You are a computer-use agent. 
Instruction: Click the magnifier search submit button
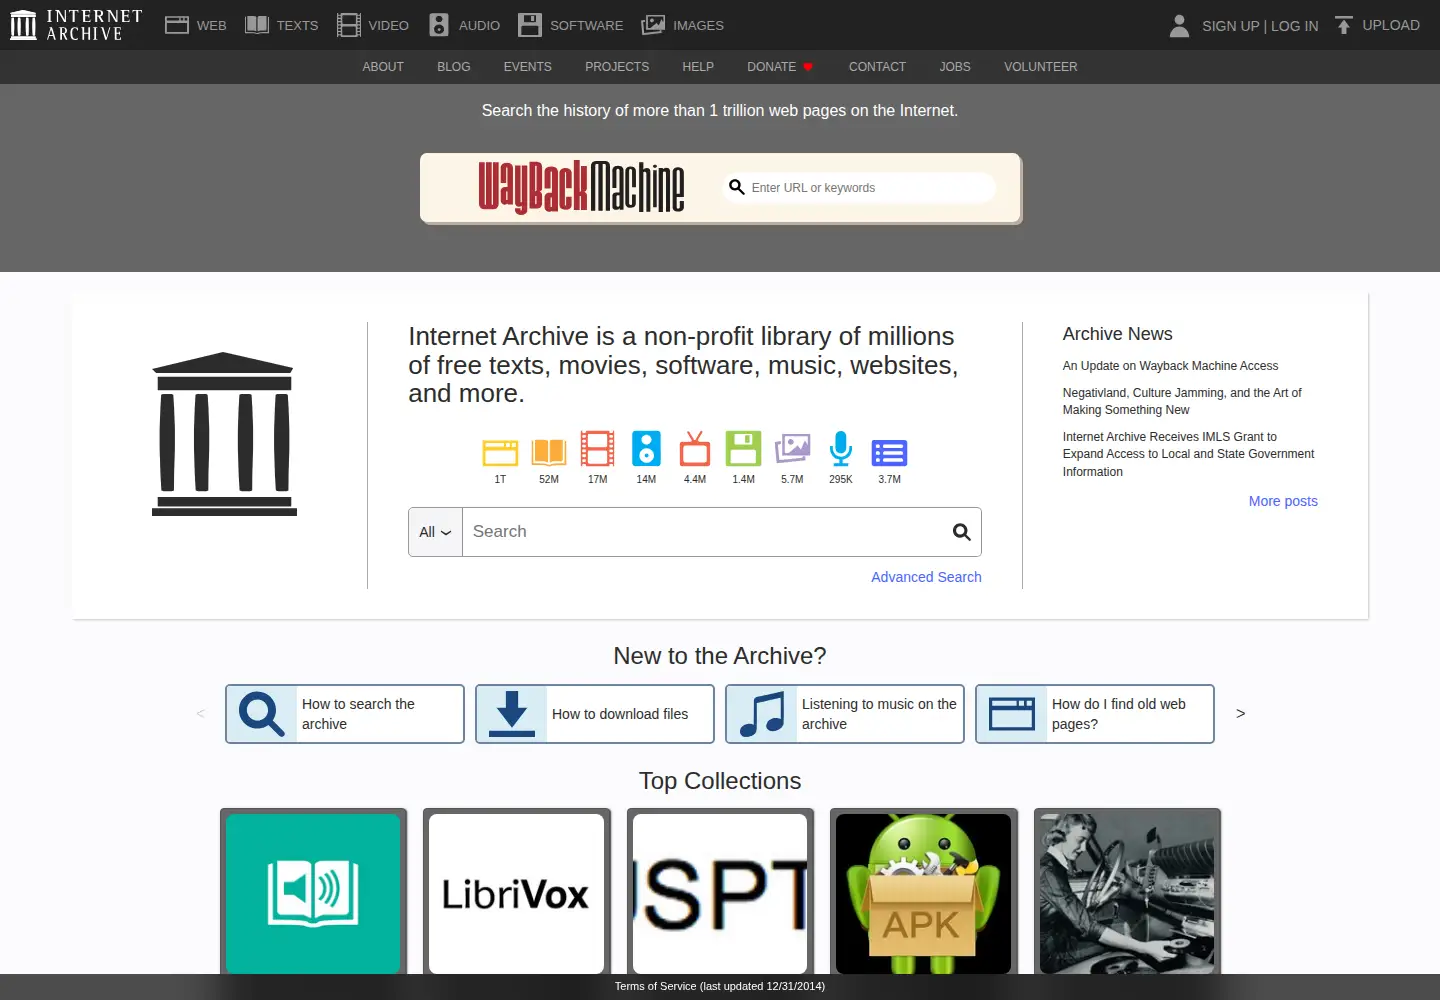961,532
